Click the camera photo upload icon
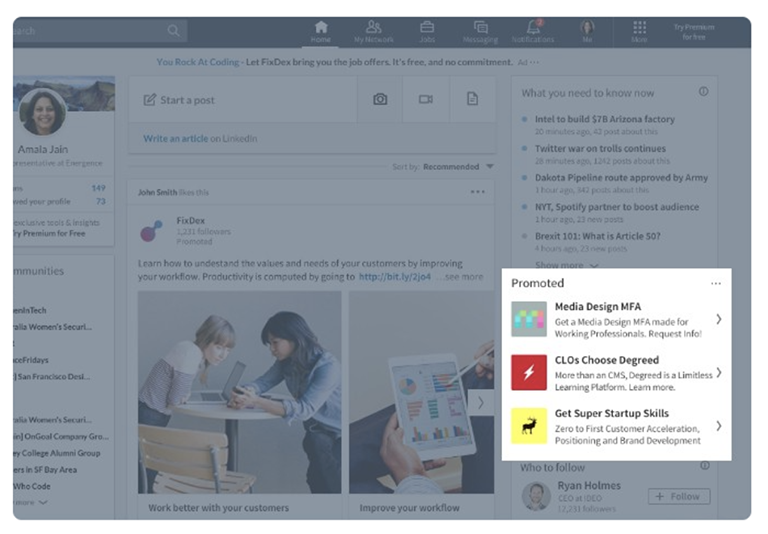 380,99
